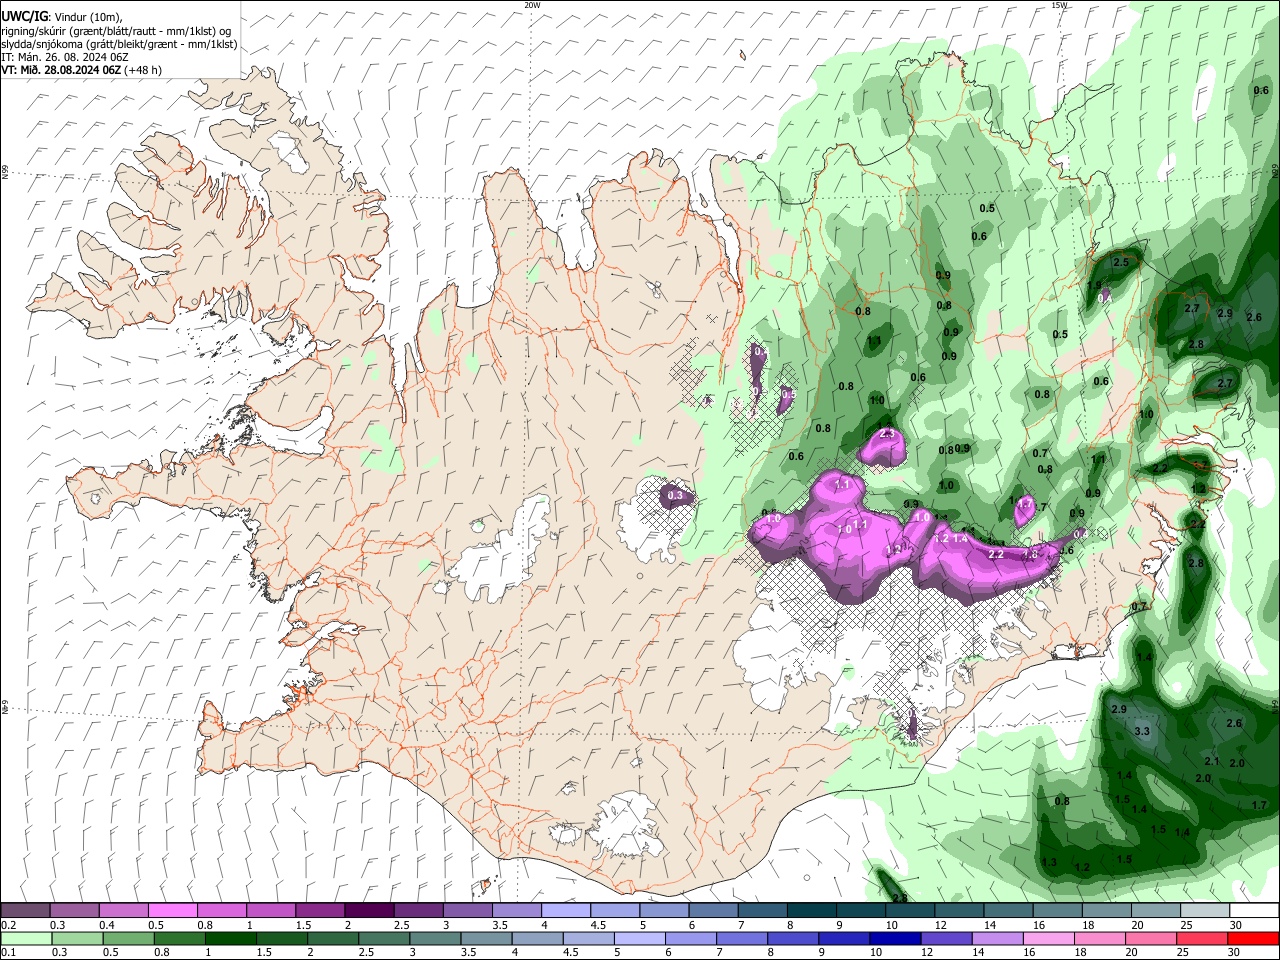Pick the white 30 snow legend swatch
This screenshot has height=960, width=1280.
click(x=1253, y=910)
